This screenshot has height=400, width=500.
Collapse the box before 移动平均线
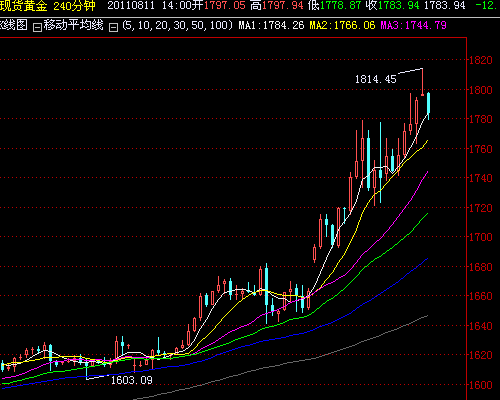[x=37, y=27]
